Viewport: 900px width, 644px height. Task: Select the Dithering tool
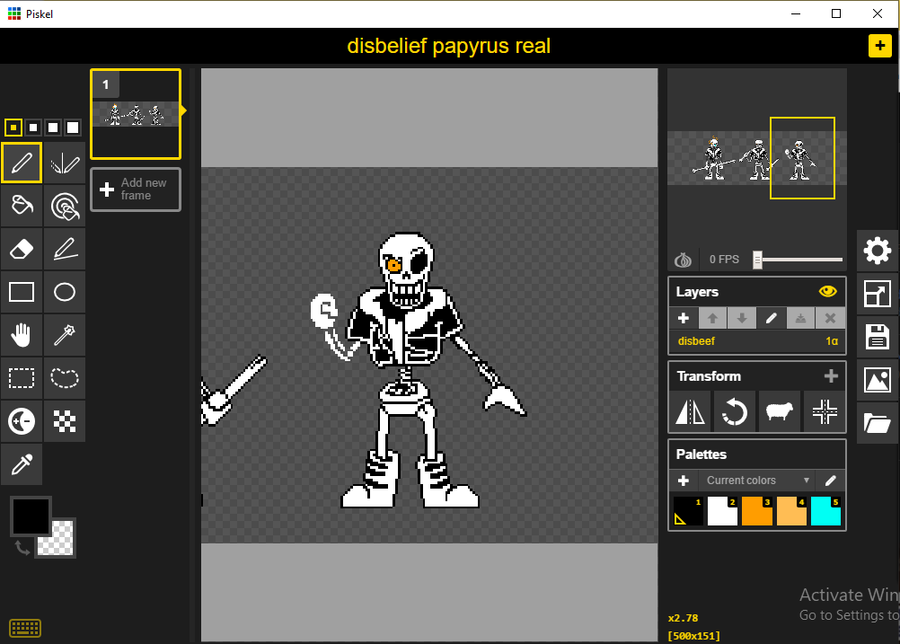(63, 421)
